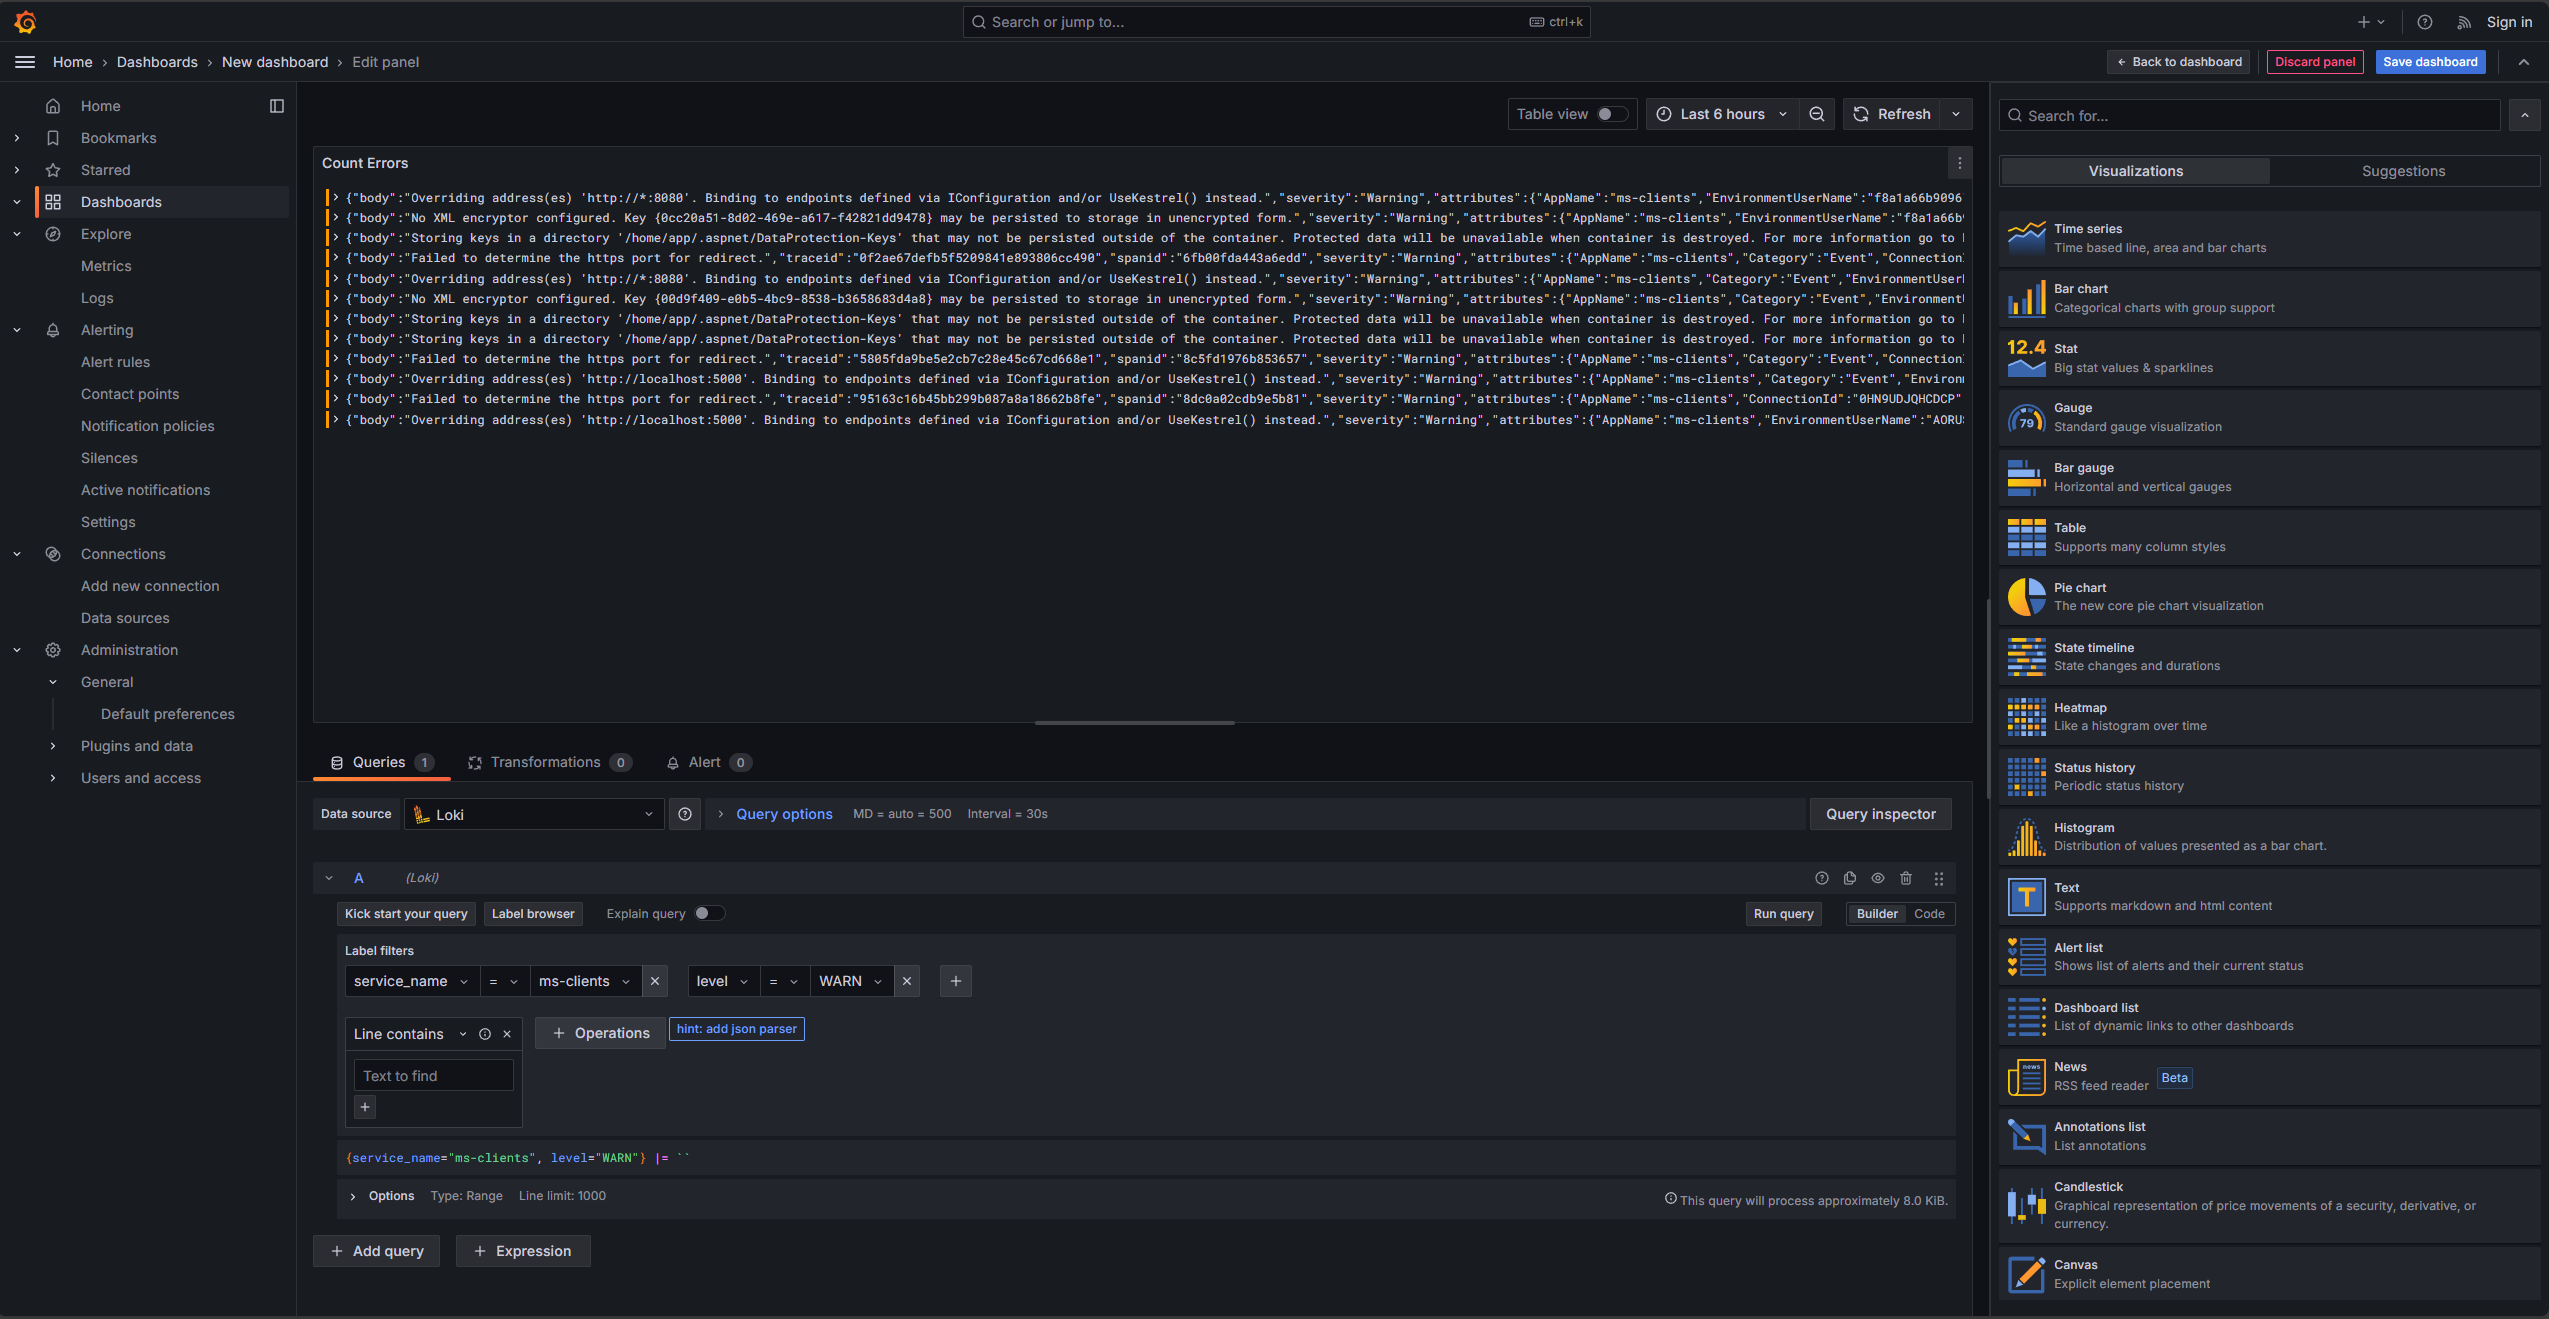Image resolution: width=2549 pixels, height=1319 pixels.
Task: Open the WARN value dropdown
Action: tap(851, 981)
